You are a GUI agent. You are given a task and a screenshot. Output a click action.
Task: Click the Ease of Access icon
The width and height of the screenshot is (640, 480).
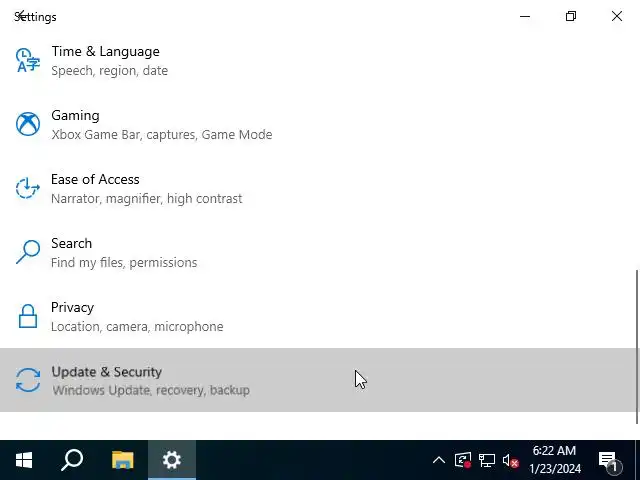click(28, 188)
